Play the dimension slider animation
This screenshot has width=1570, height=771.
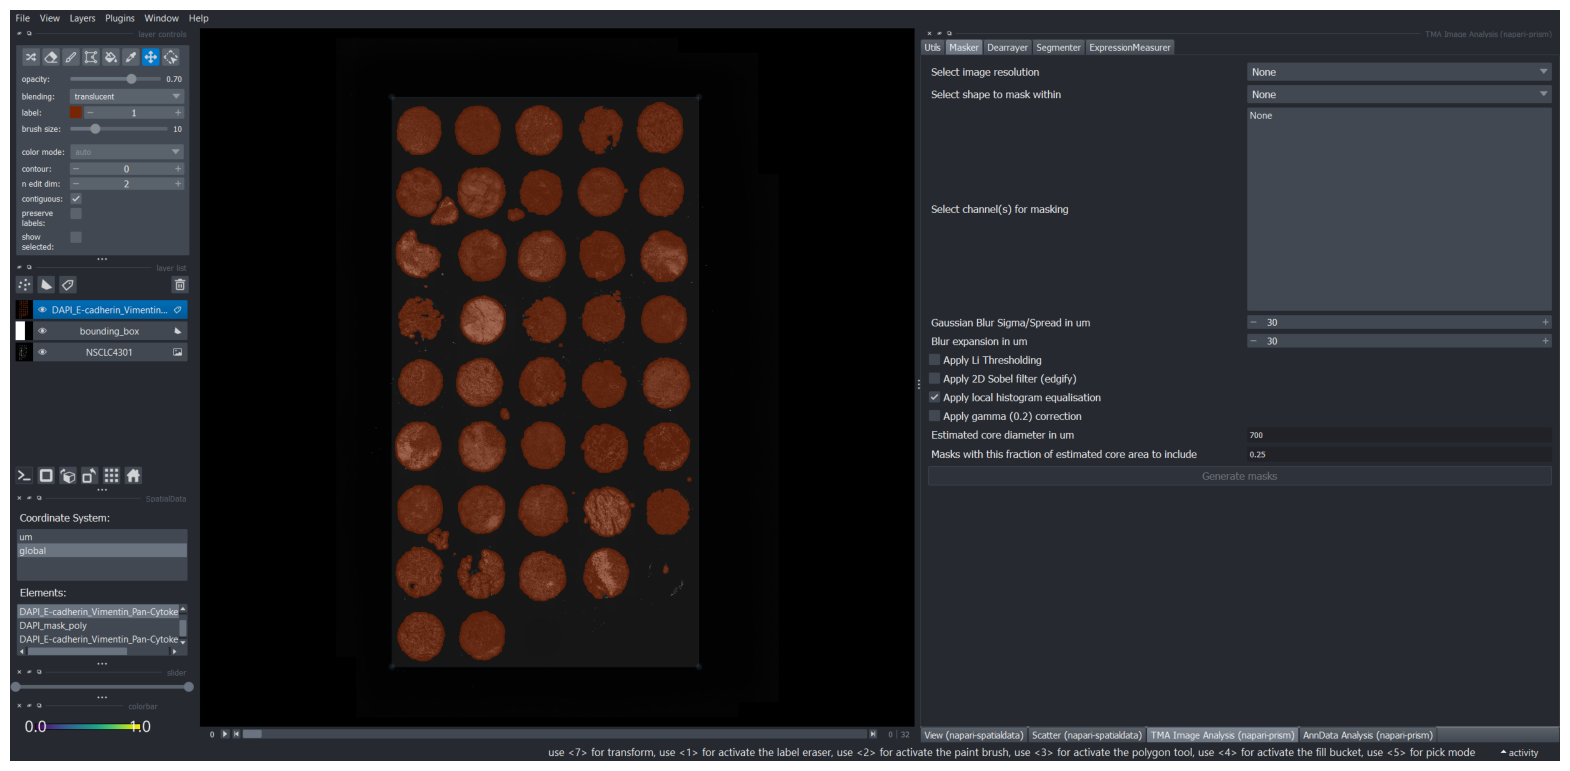pyautogui.click(x=225, y=734)
